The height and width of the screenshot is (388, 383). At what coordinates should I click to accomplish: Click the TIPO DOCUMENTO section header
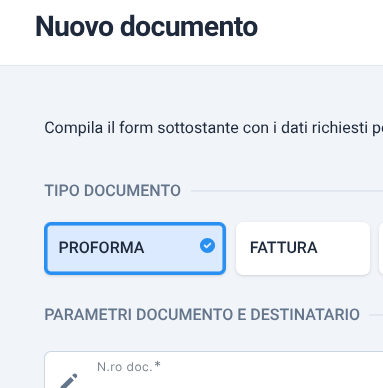tap(112, 191)
